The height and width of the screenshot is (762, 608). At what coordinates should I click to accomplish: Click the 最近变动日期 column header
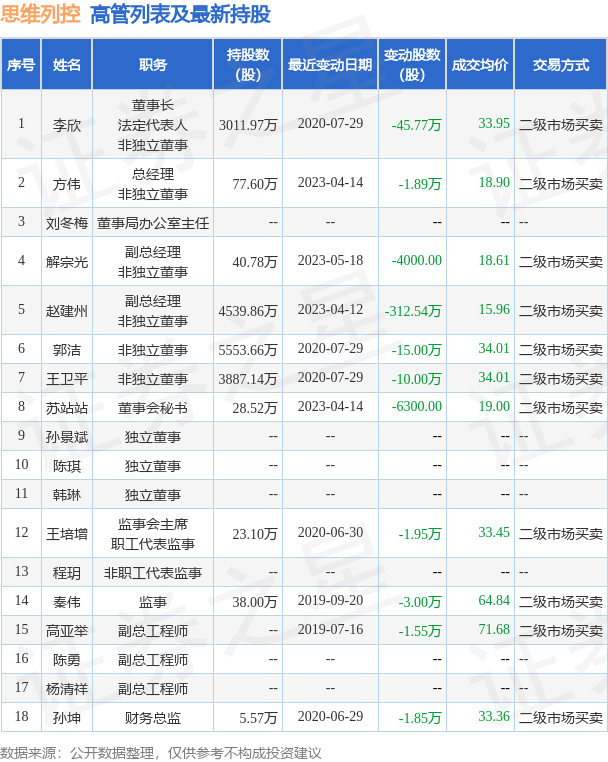[330, 65]
